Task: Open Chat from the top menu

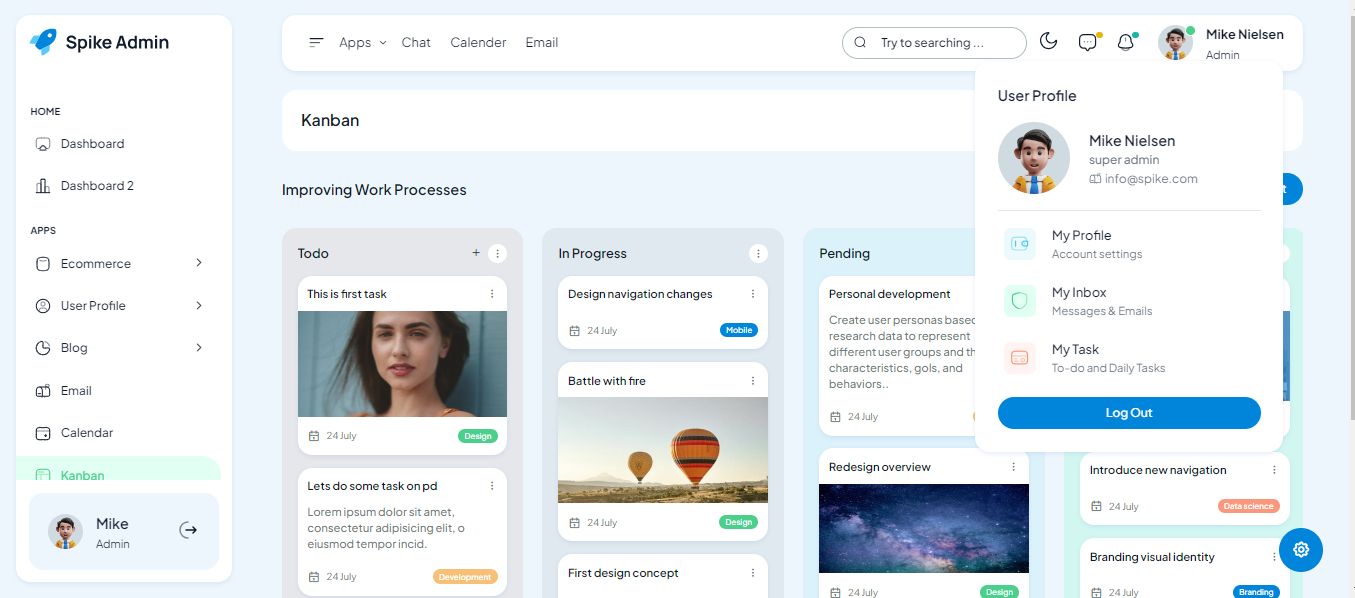Action: (x=416, y=42)
